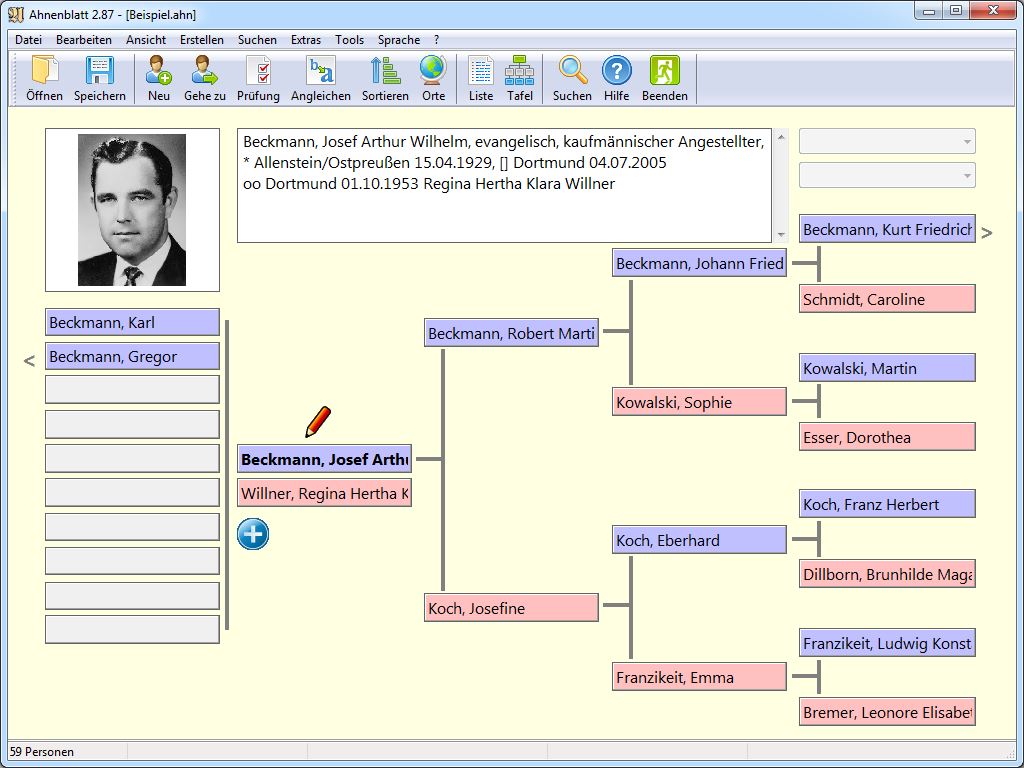Click the < arrow beside Beckmann, Gregor

pyautogui.click(x=29, y=360)
